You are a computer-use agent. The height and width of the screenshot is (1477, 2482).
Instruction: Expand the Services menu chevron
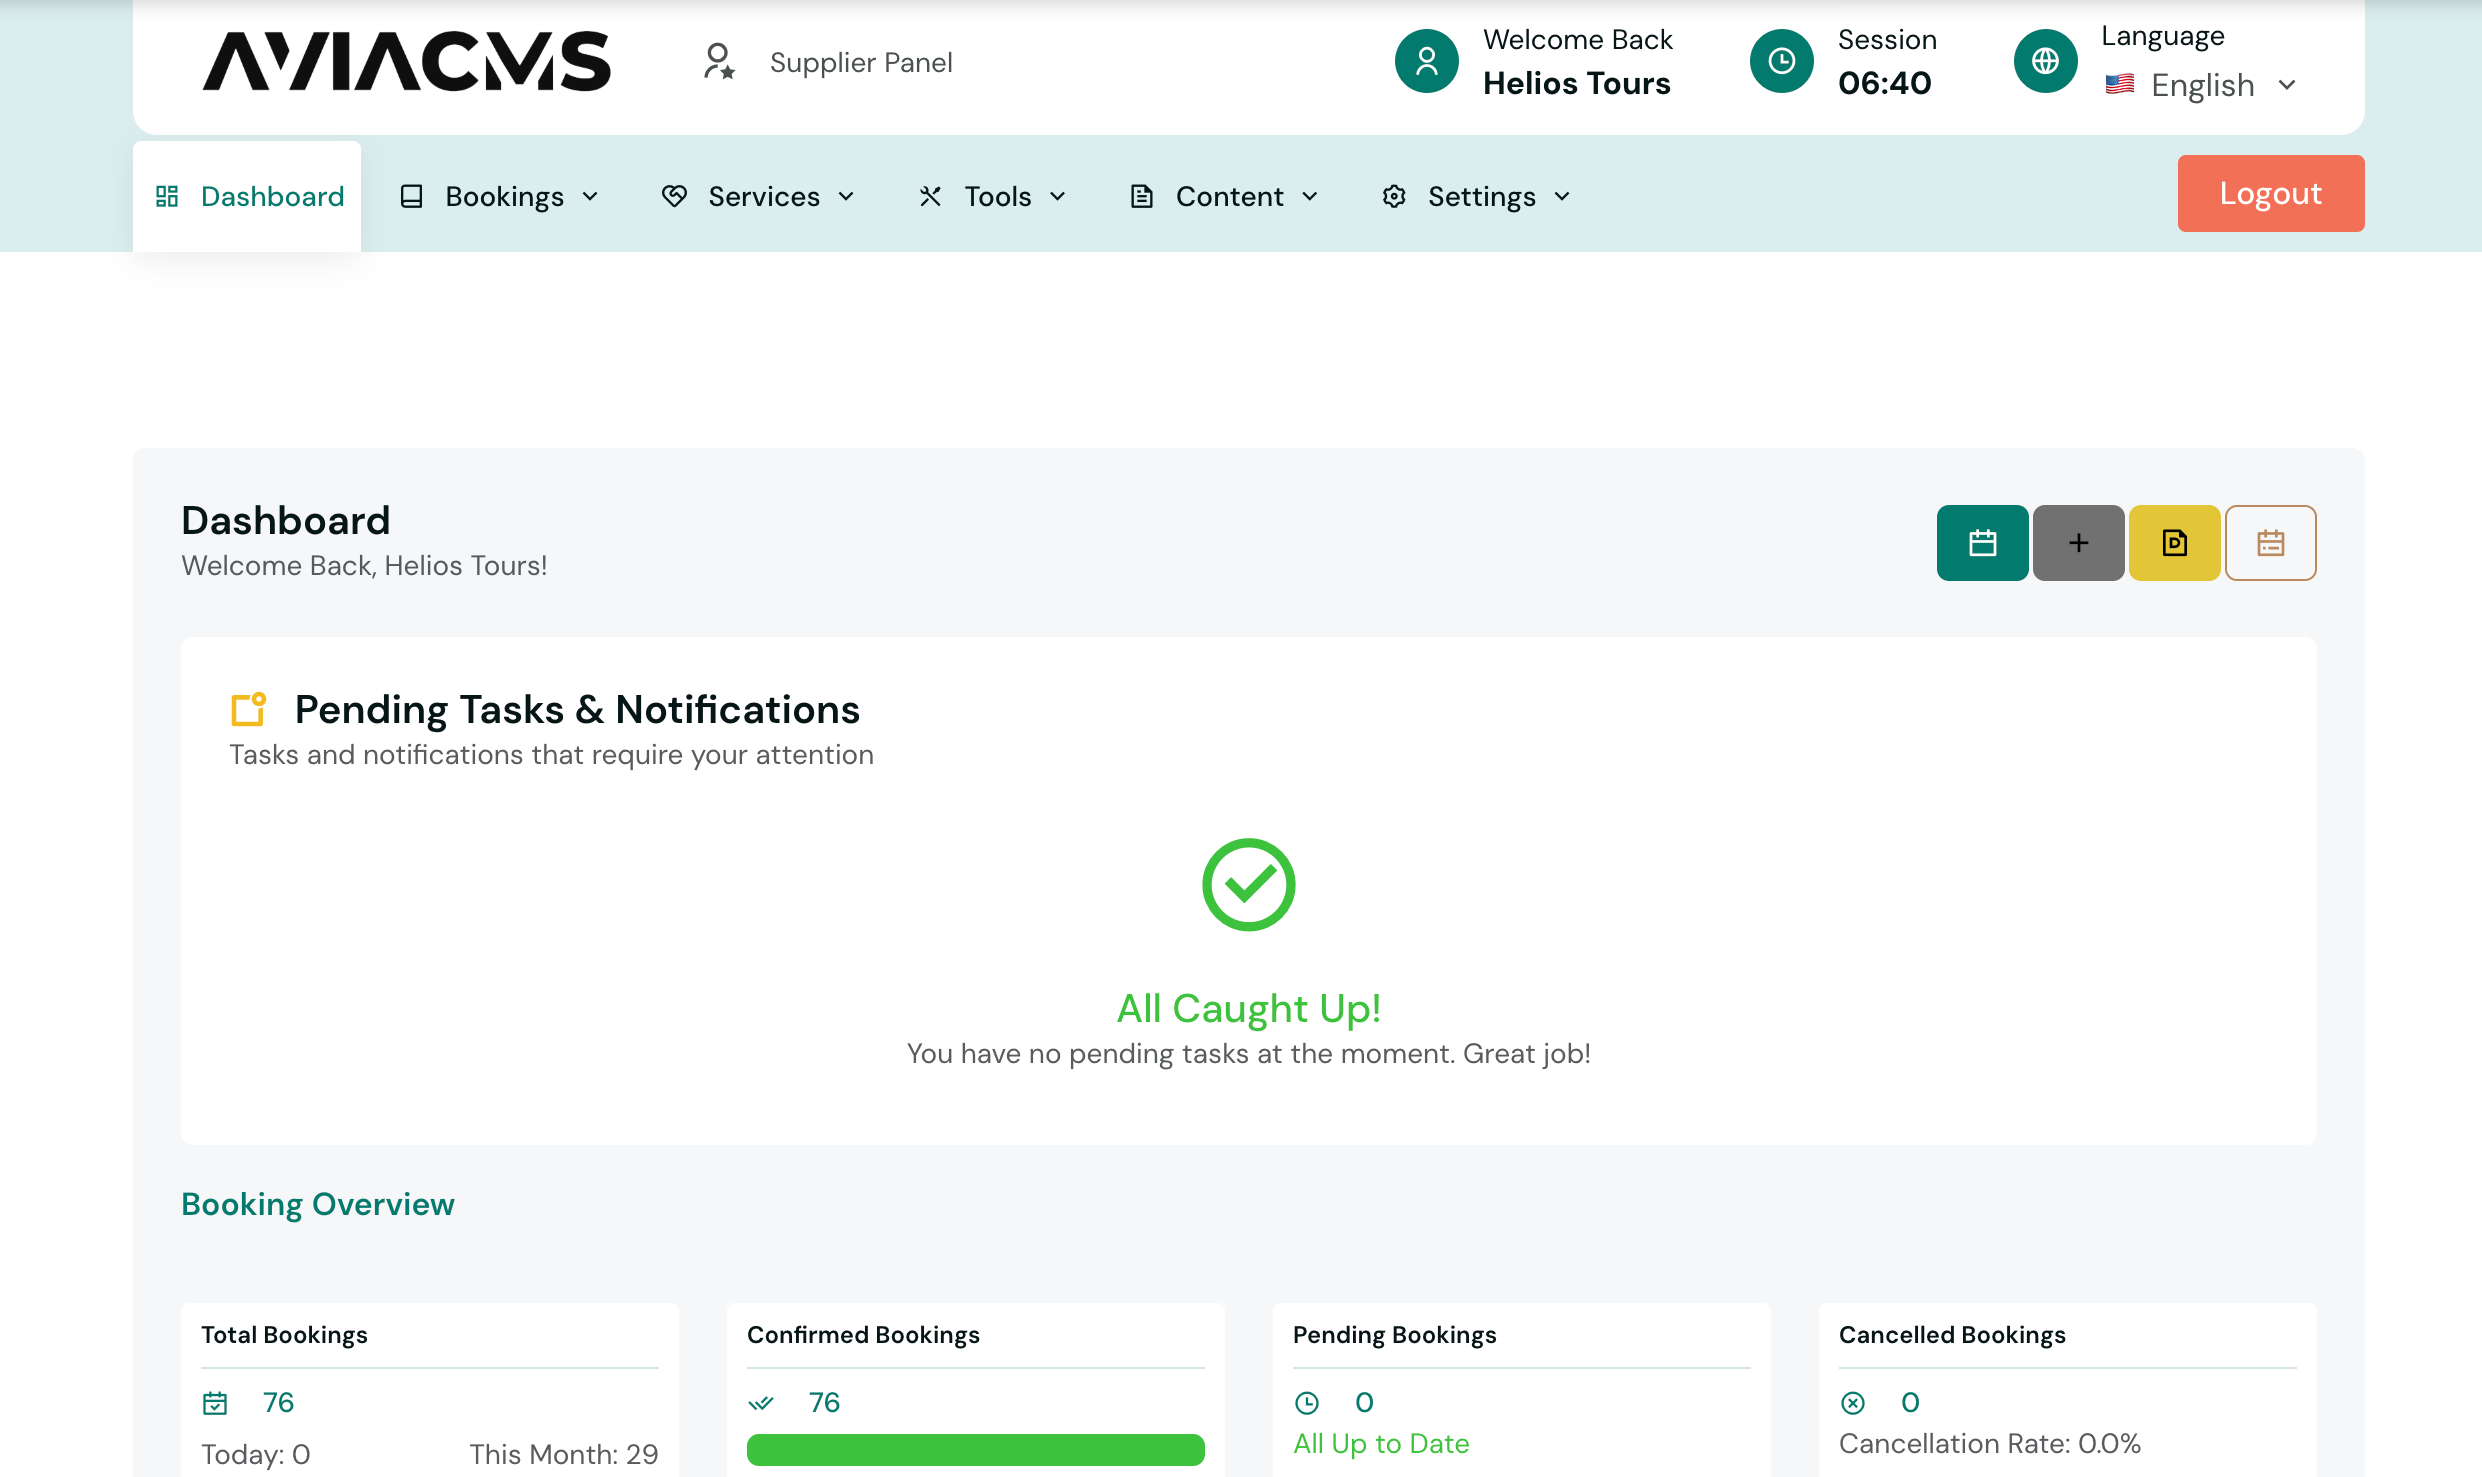coord(846,197)
